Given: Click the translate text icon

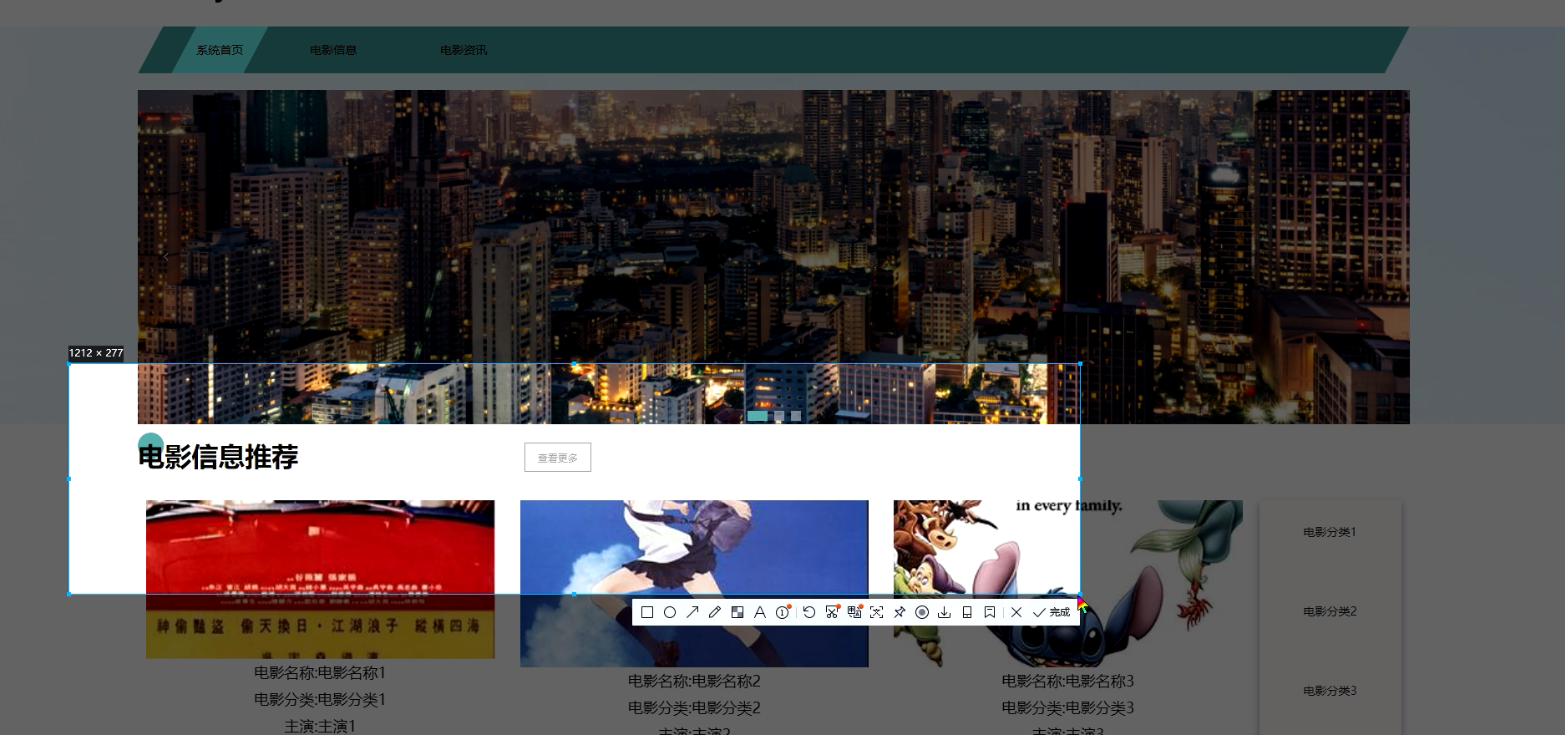Looking at the screenshot, I should pos(854,612).
